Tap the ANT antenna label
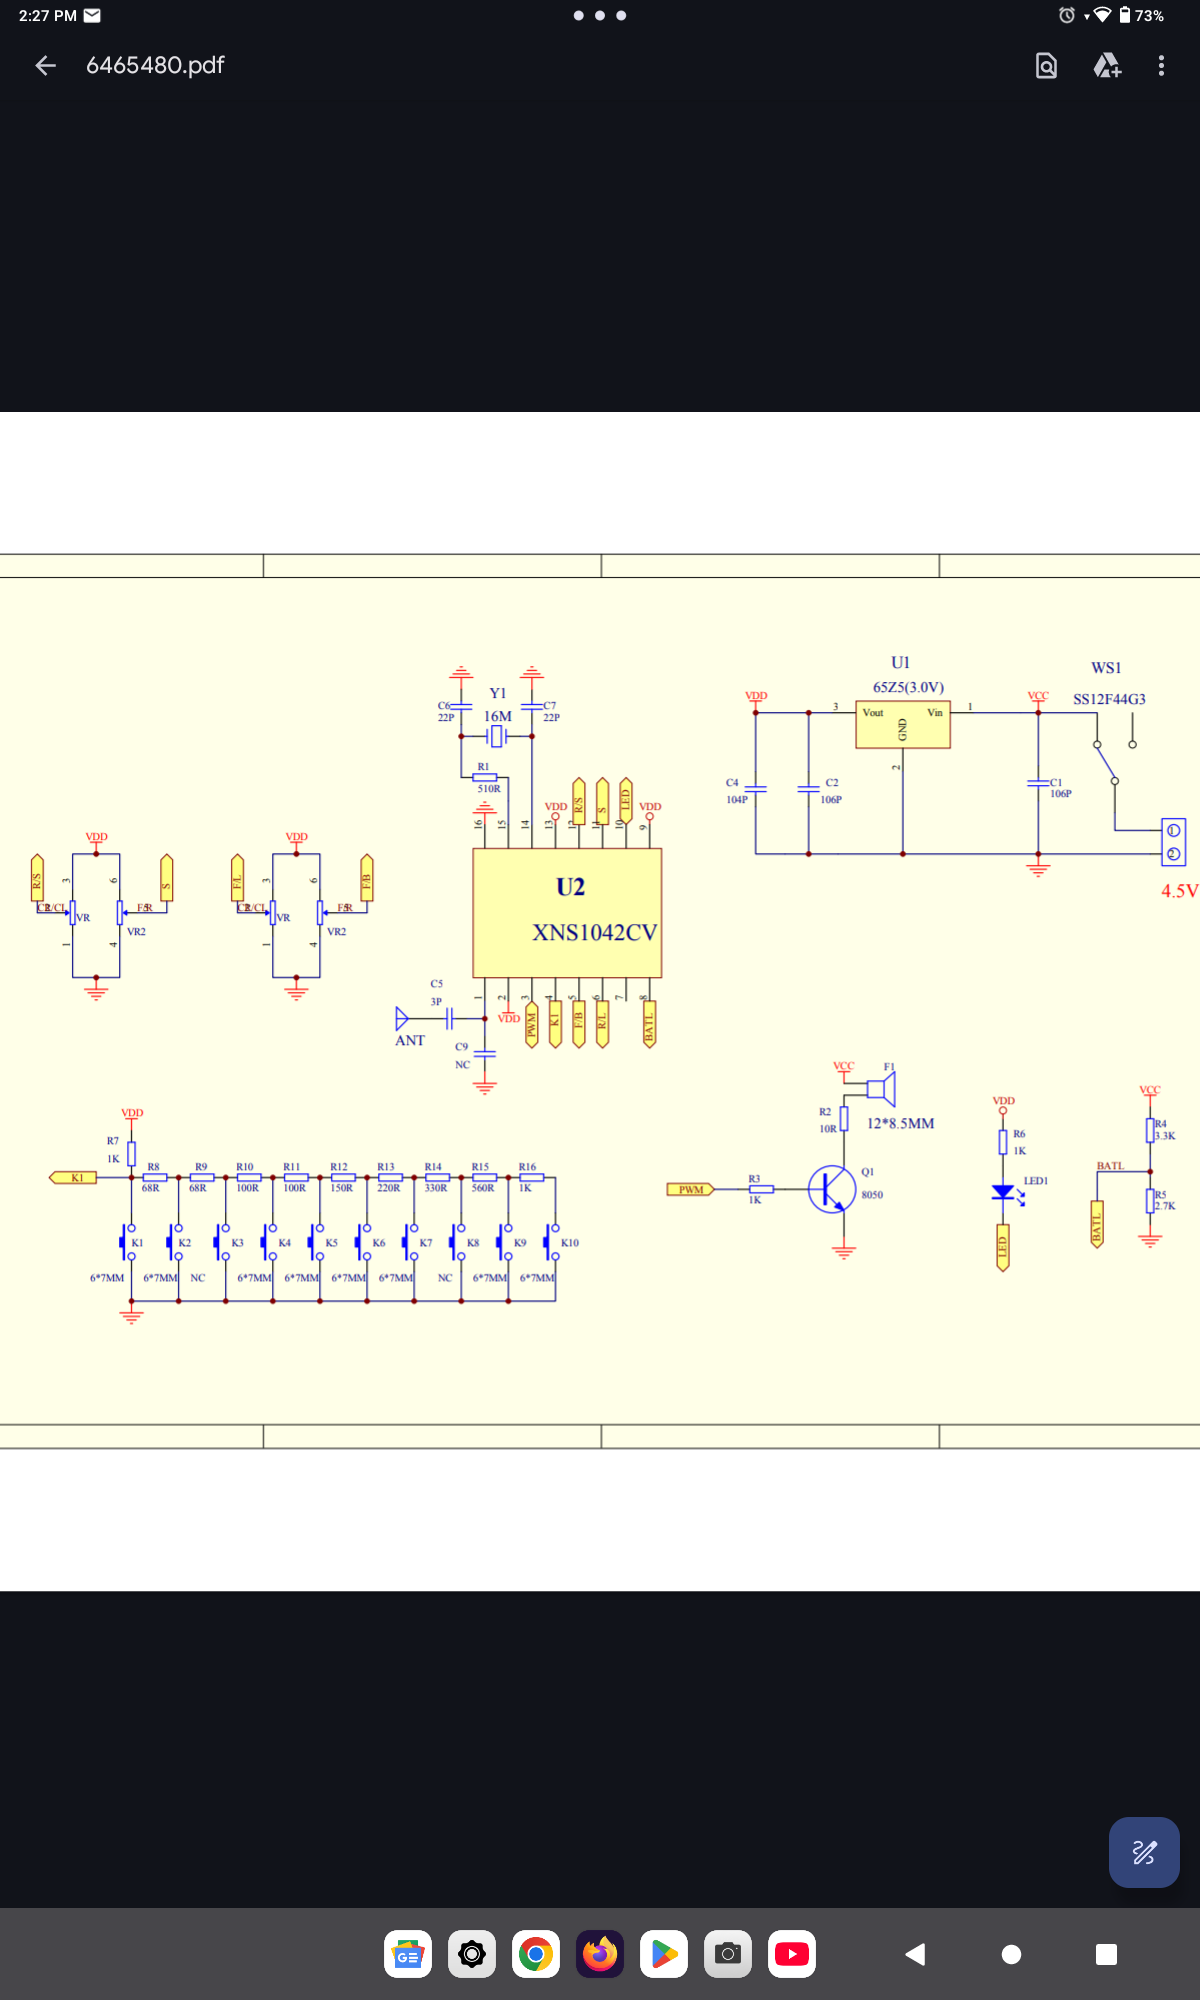The width and height of the screenshot is (1200, 2000). (410, 1040)
